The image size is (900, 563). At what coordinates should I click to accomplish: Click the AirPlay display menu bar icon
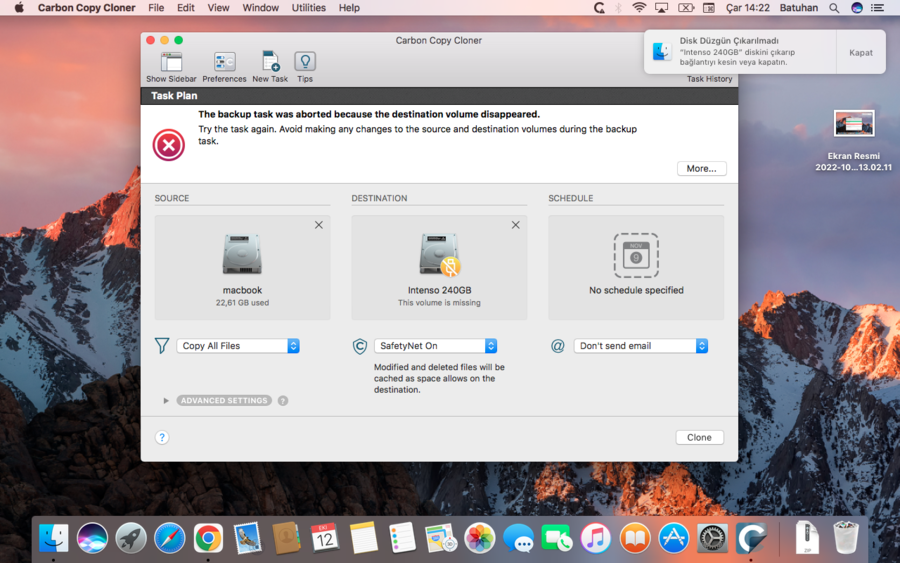661,7
